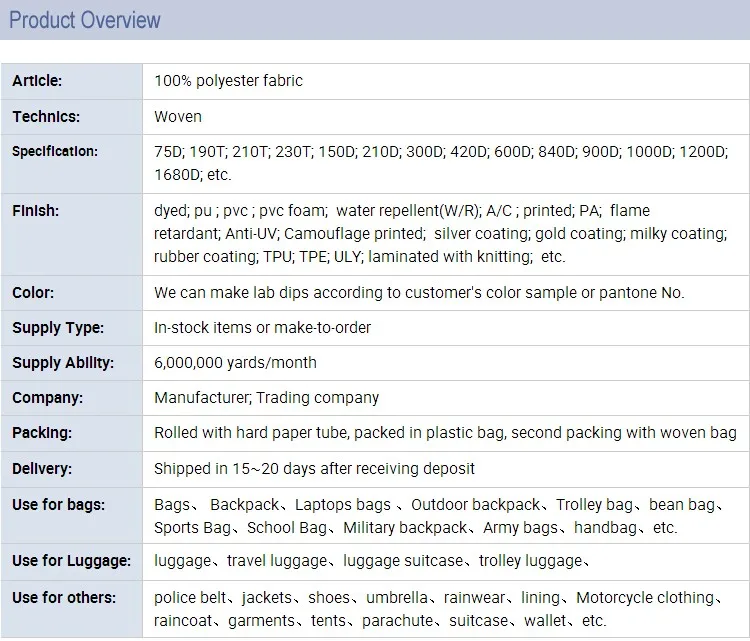The height and width of the screenshot is (641, 750).
Task: Click the Product Overview heading
Action: (x=85, y=20)
